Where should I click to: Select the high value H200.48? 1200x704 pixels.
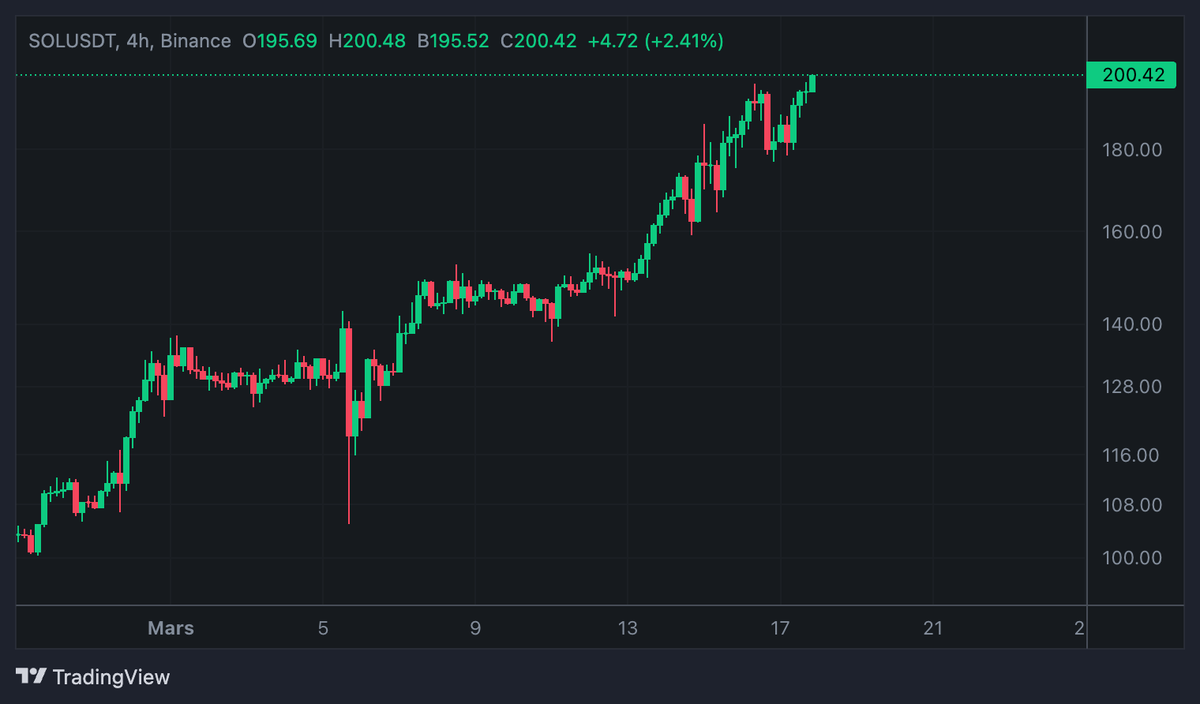(x=367, y=41)
